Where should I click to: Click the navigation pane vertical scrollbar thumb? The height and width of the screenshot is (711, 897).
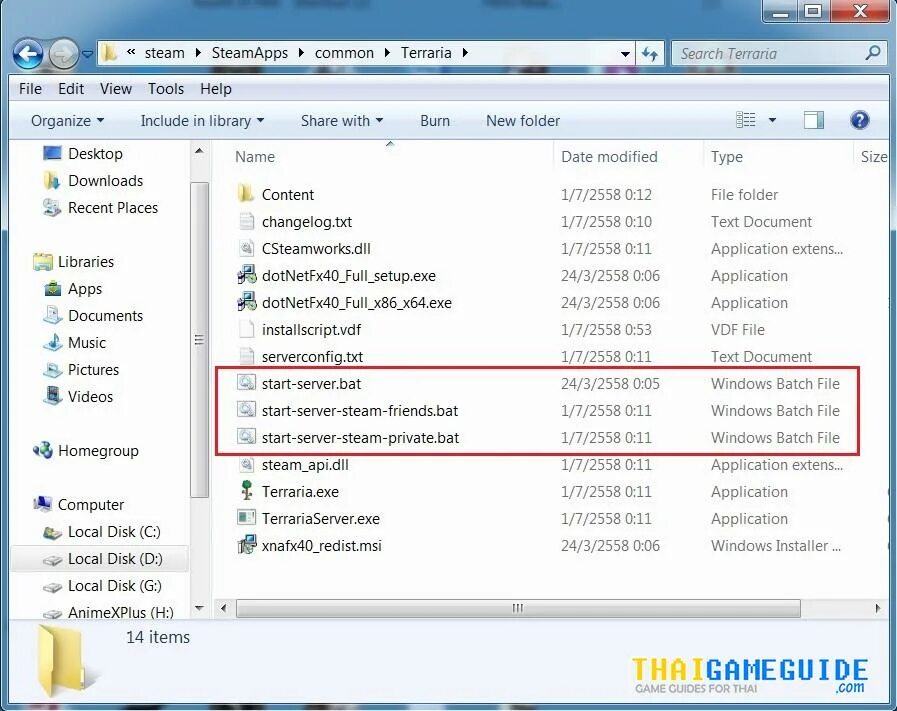coord(199,340)
